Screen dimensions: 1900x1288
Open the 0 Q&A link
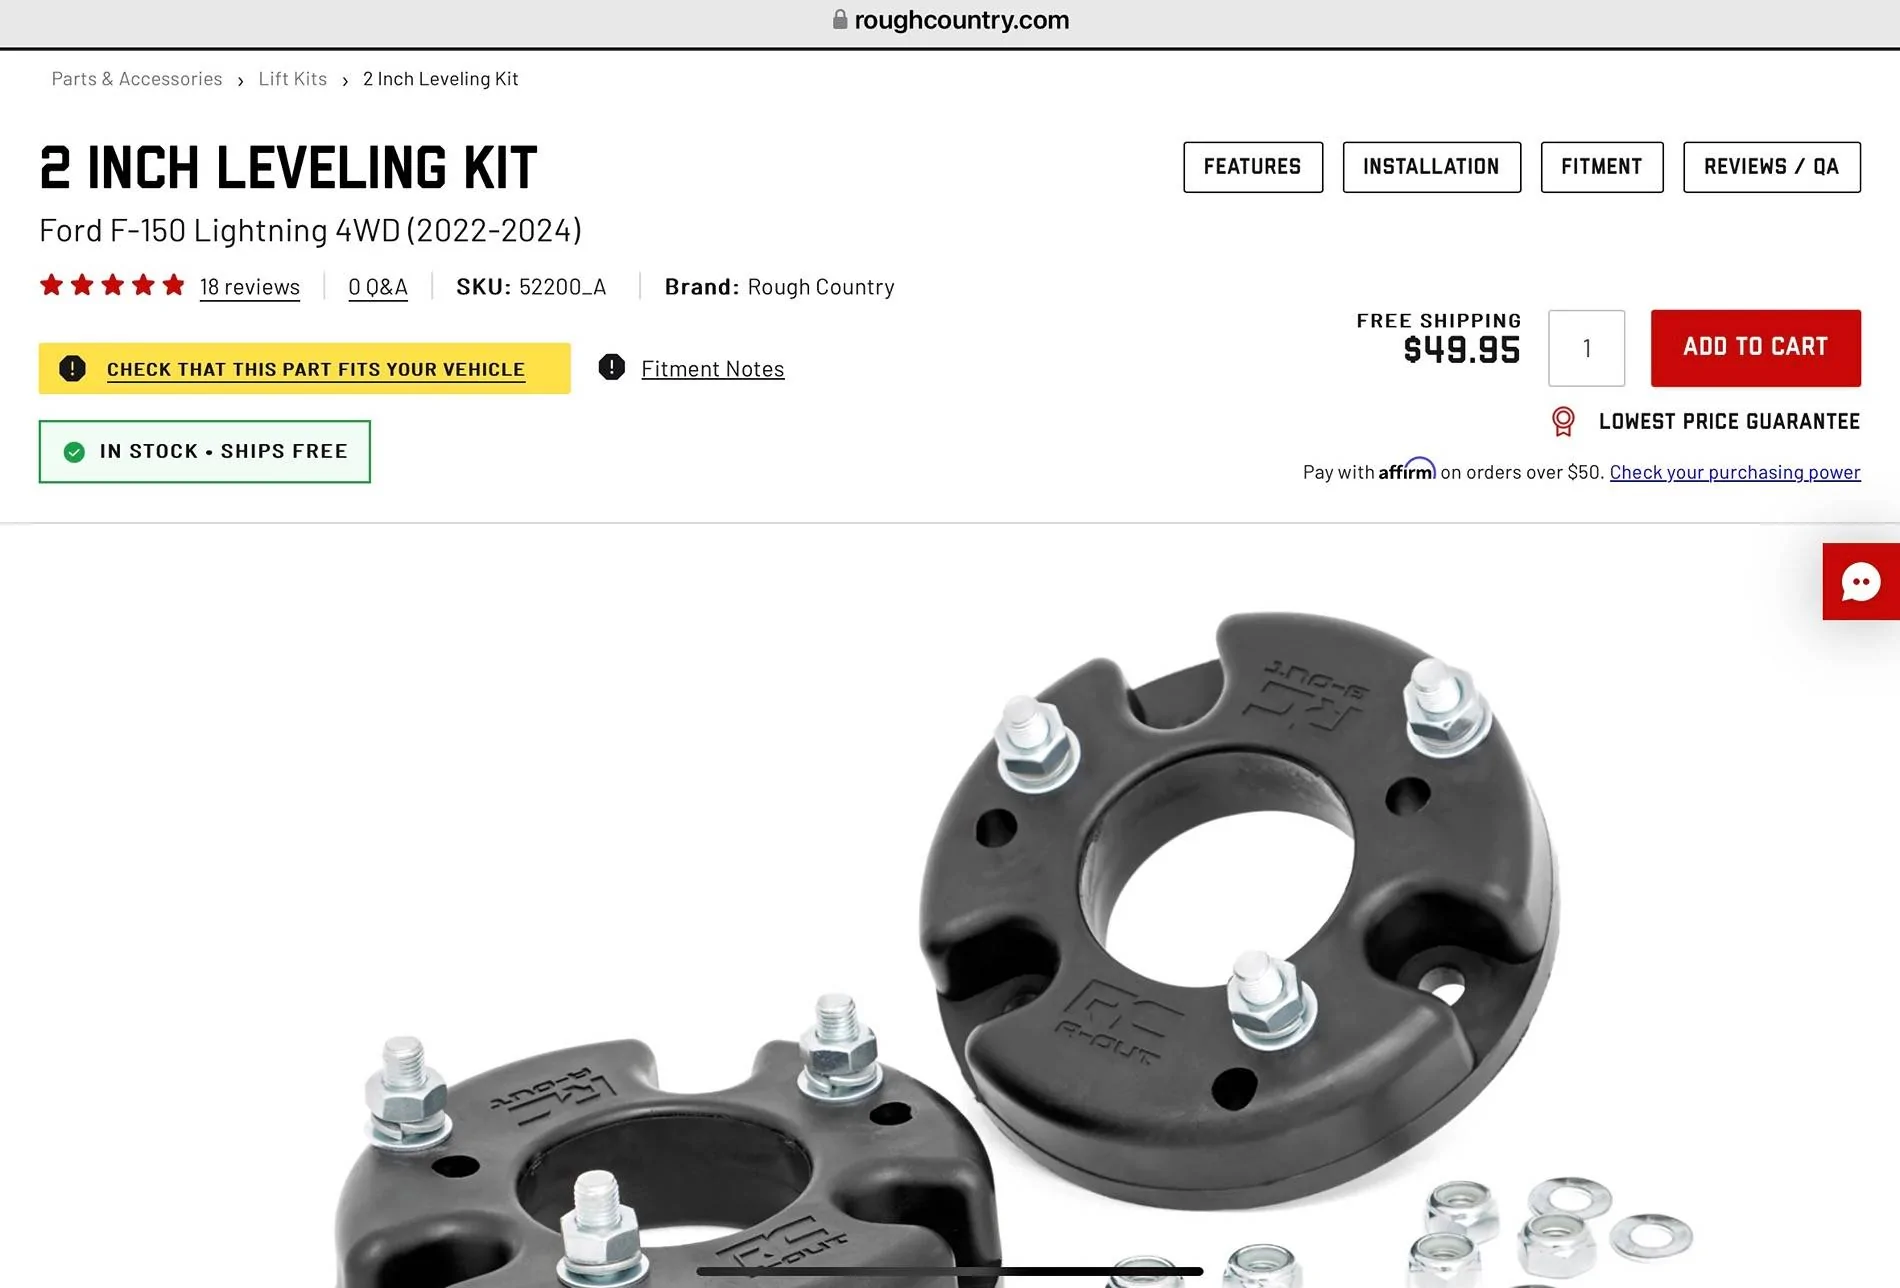378,287
